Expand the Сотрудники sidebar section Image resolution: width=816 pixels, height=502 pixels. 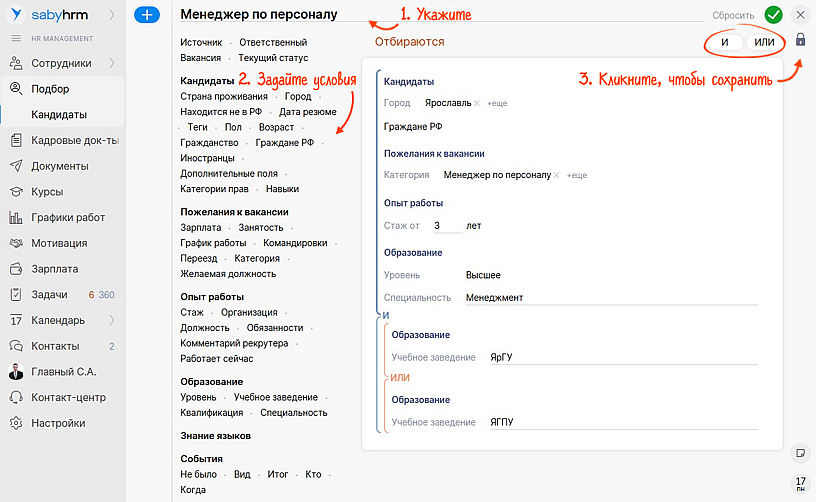[x=111, y=63]
